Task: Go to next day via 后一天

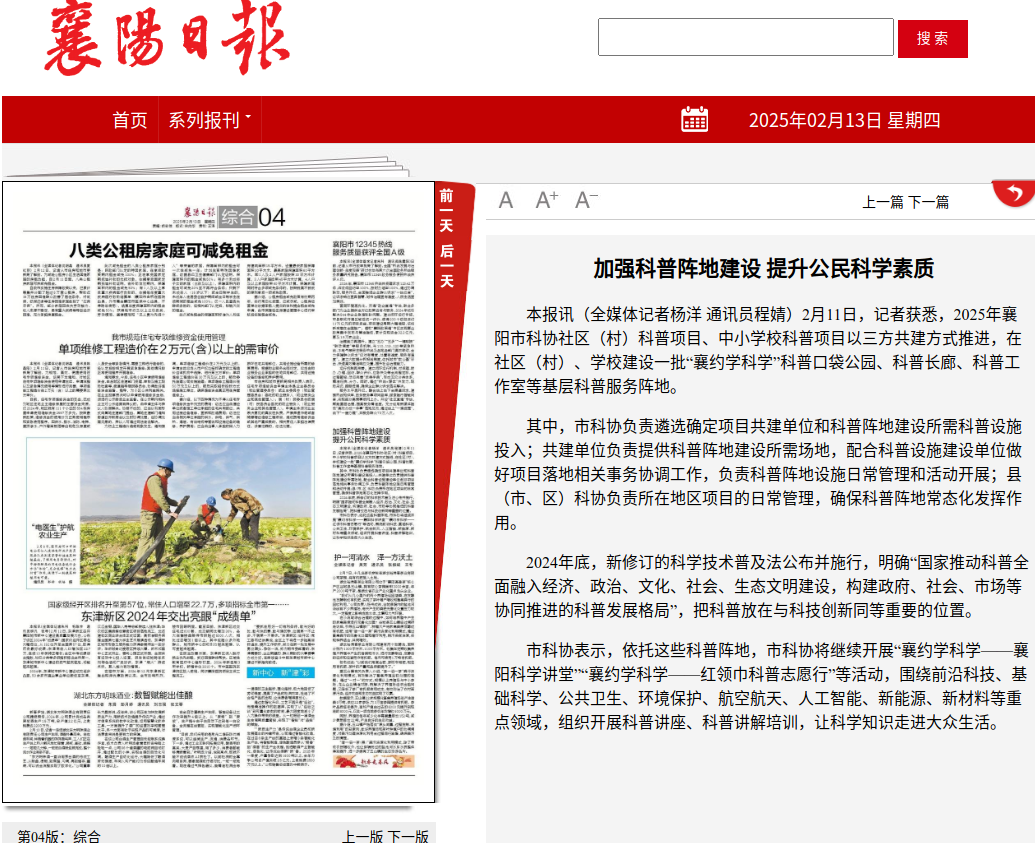Action: pos(446,266)
